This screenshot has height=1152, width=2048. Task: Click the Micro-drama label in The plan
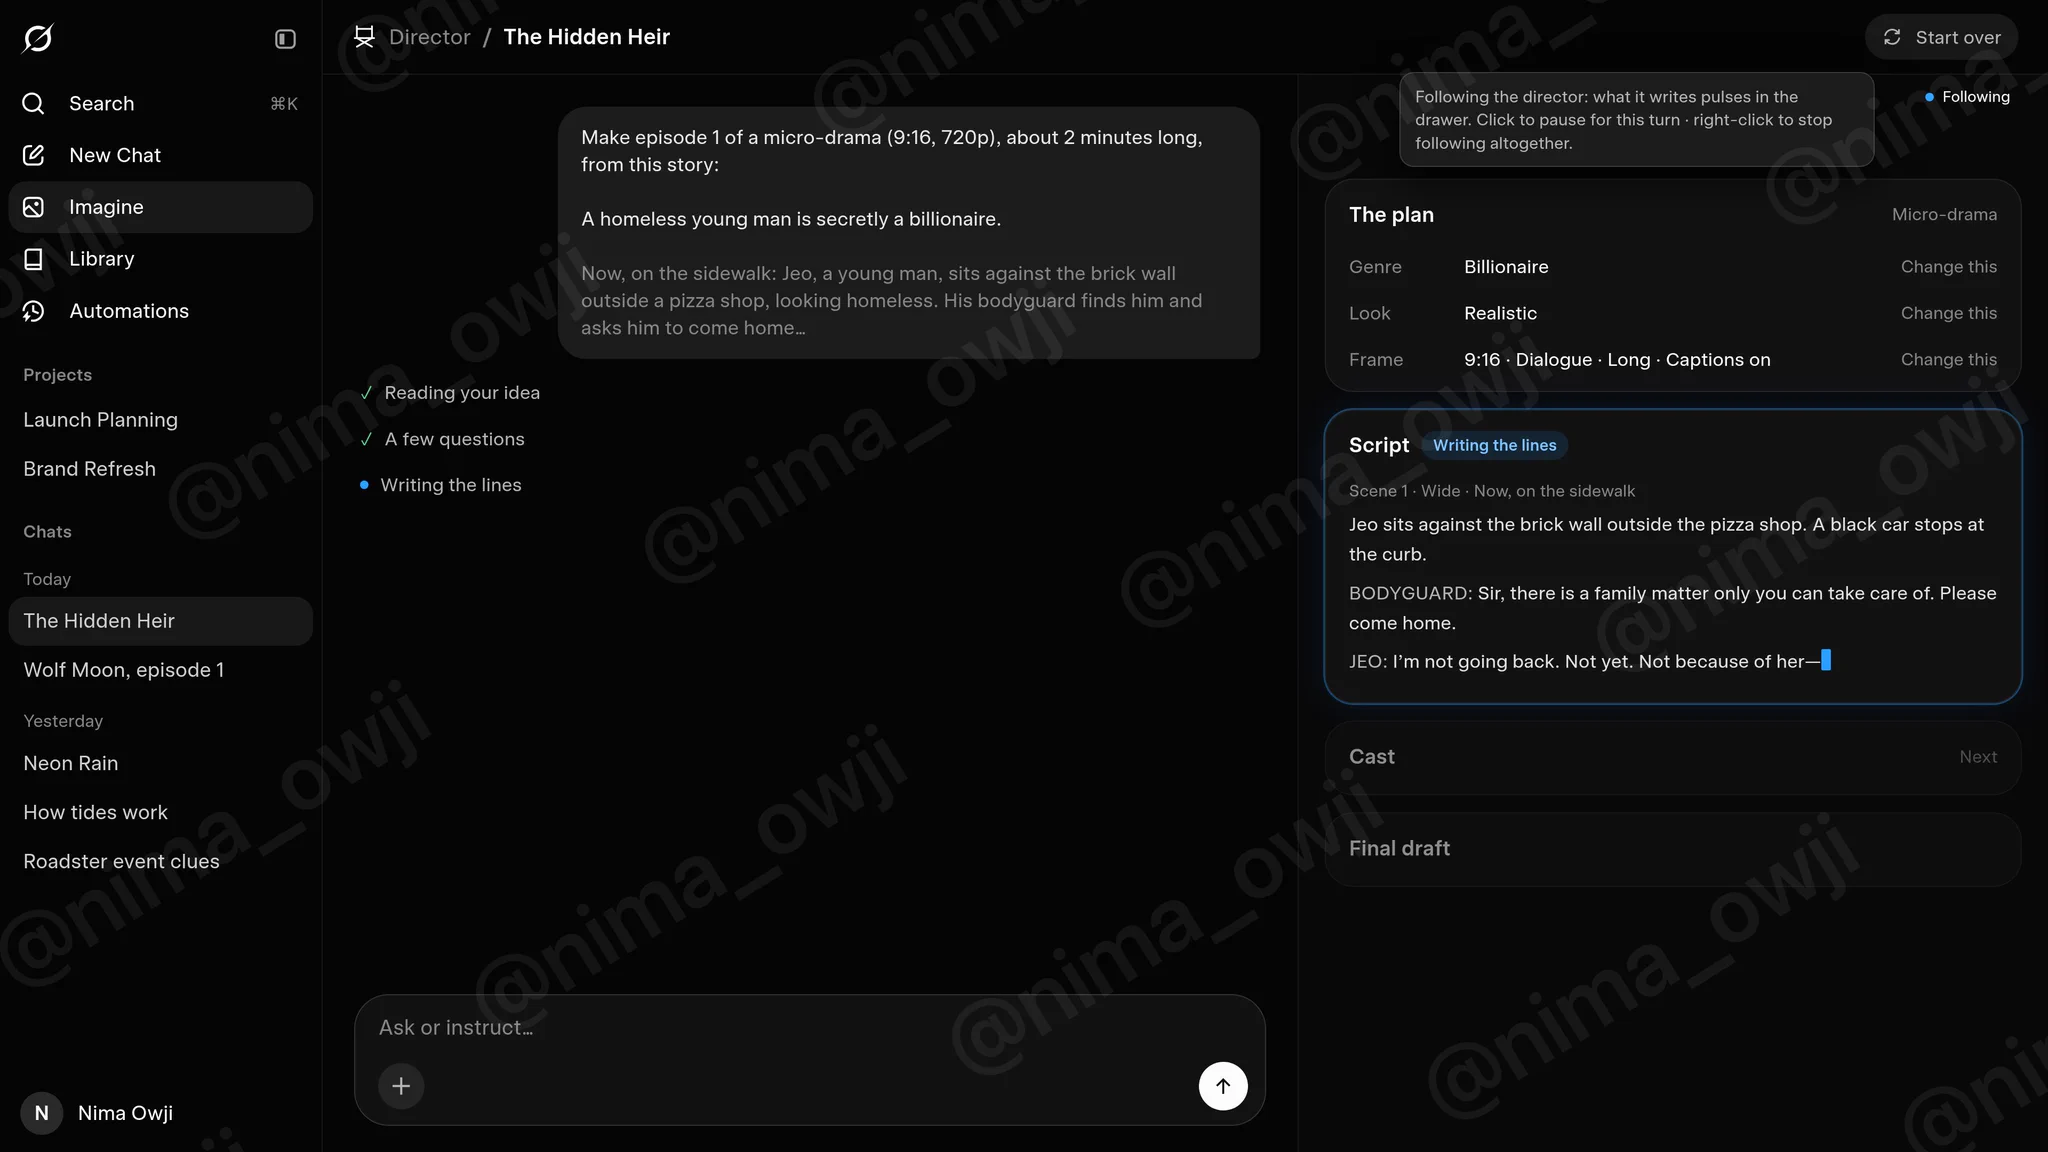click(1944, 215)
